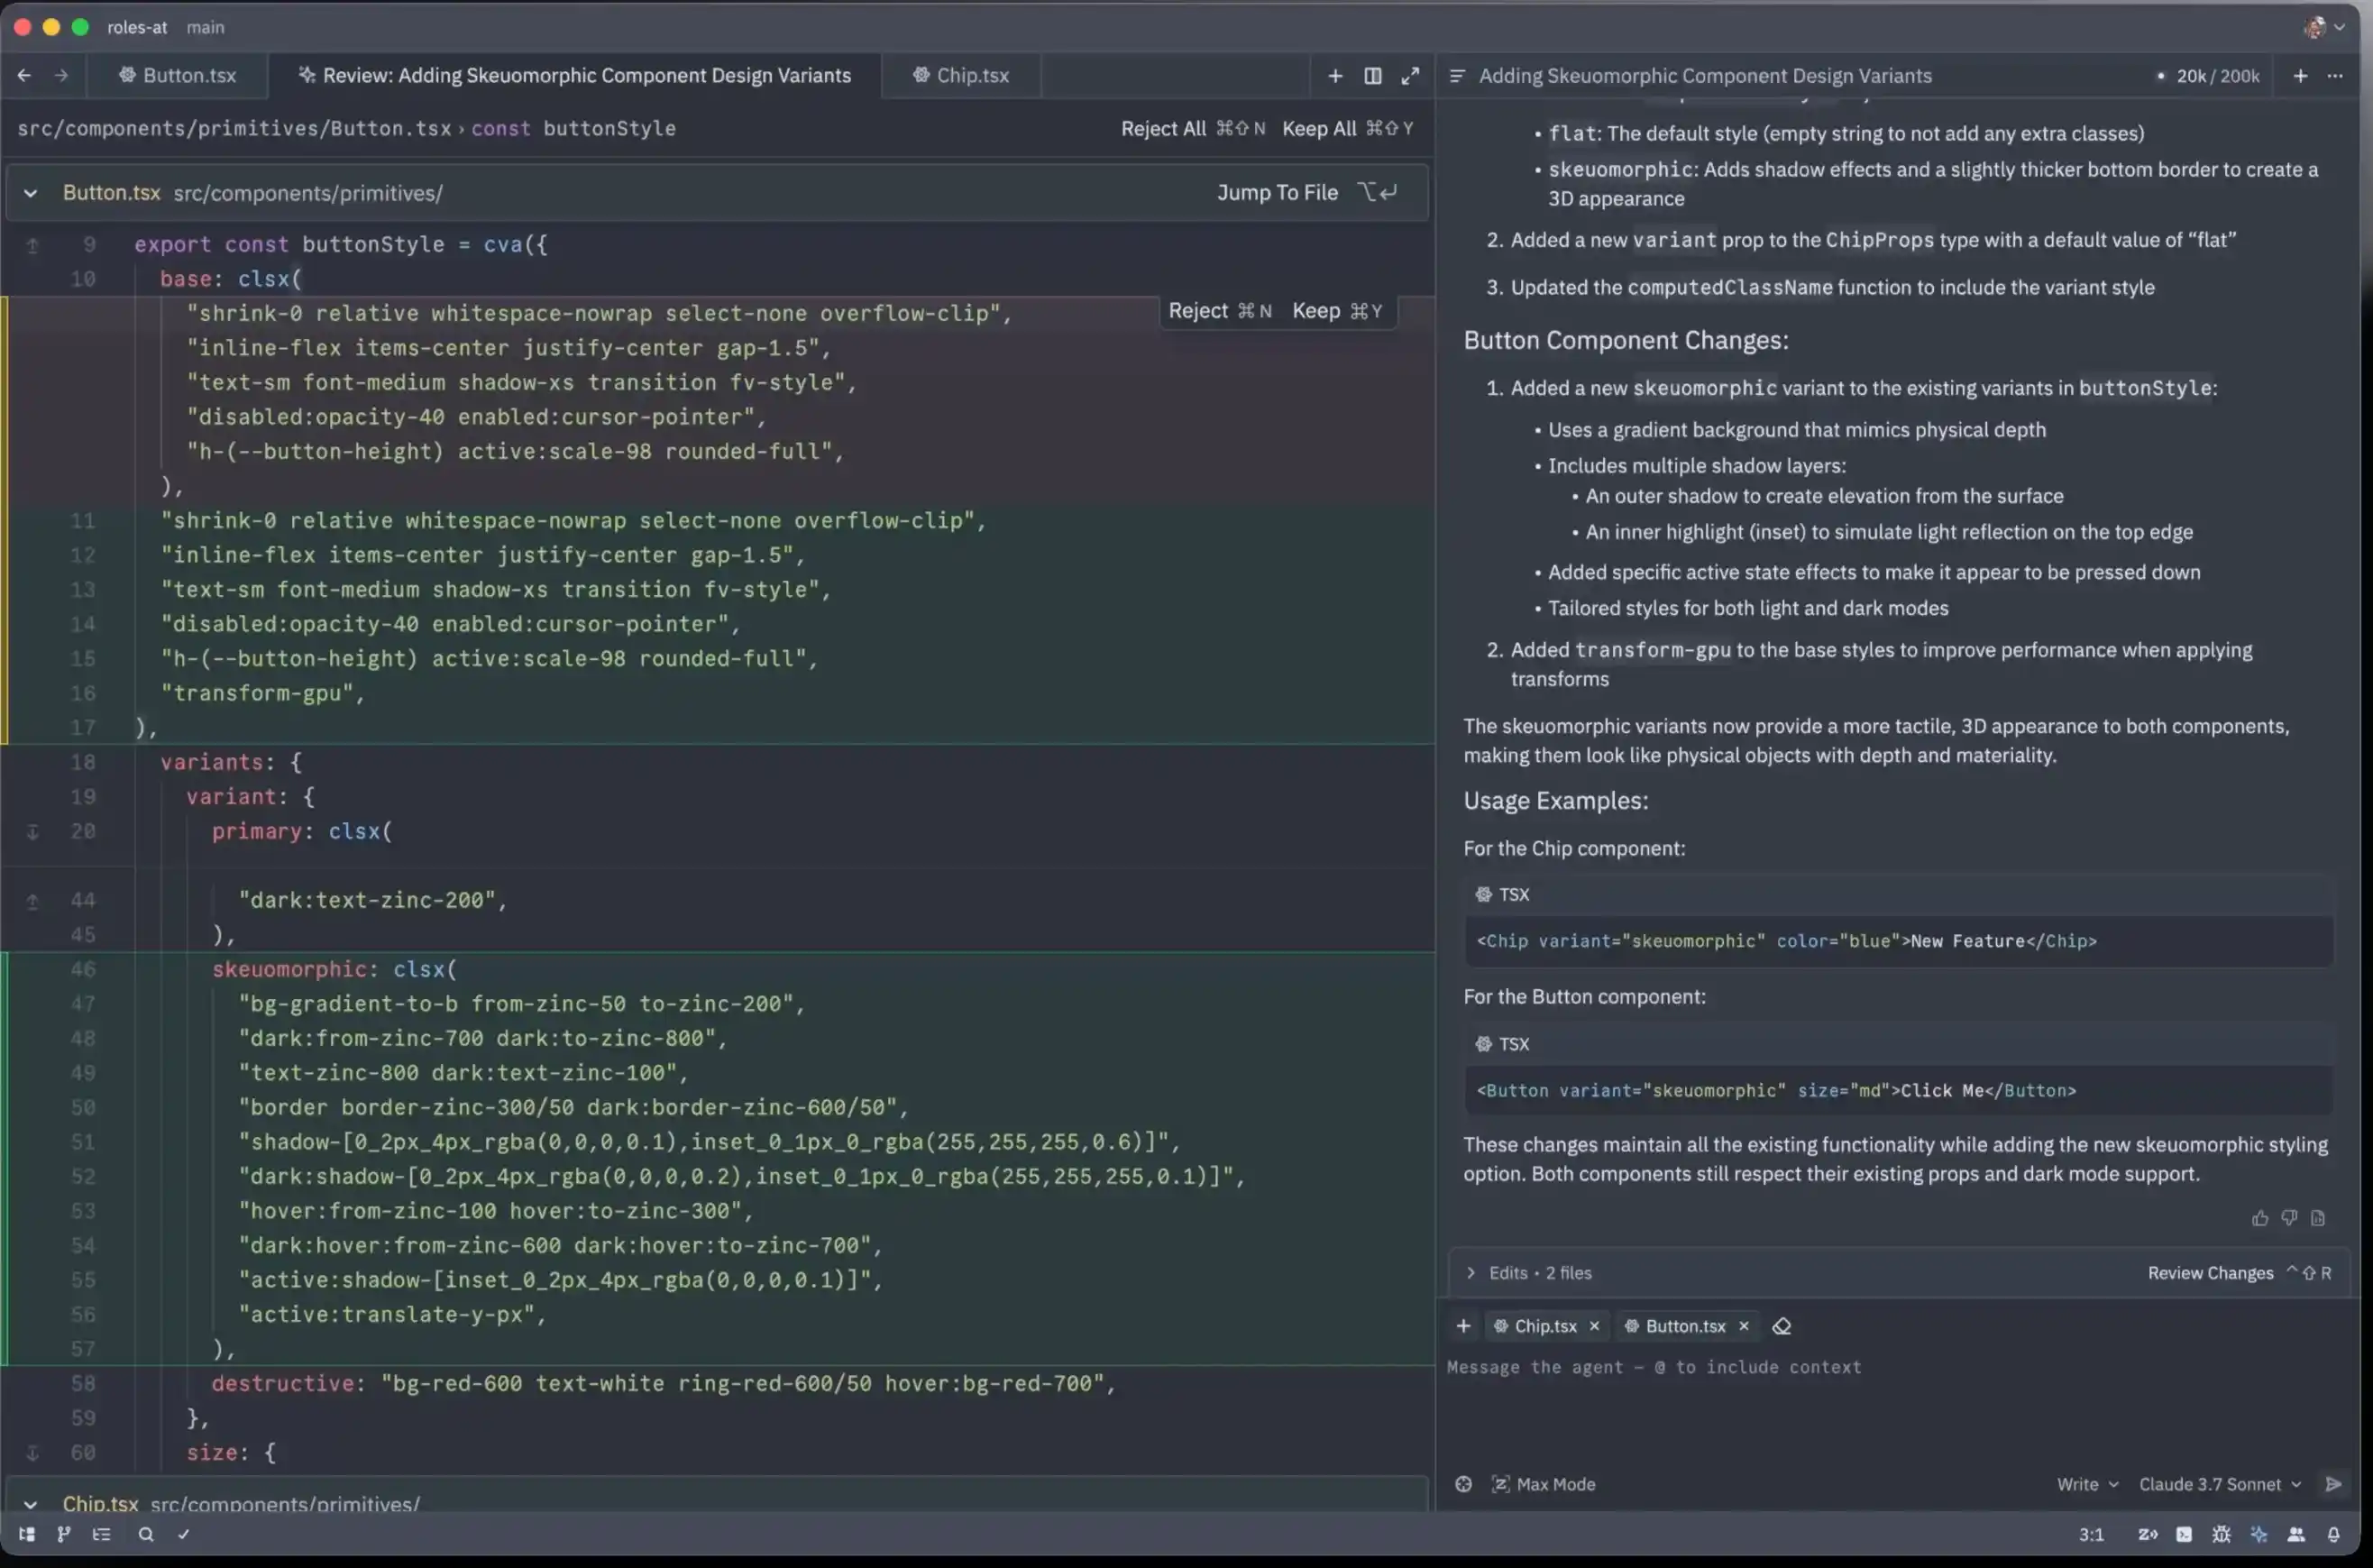Viewport: 2373px width, 1568px height.
Task: Switch to the Chip.tsx tab
Action: [961, 76]
